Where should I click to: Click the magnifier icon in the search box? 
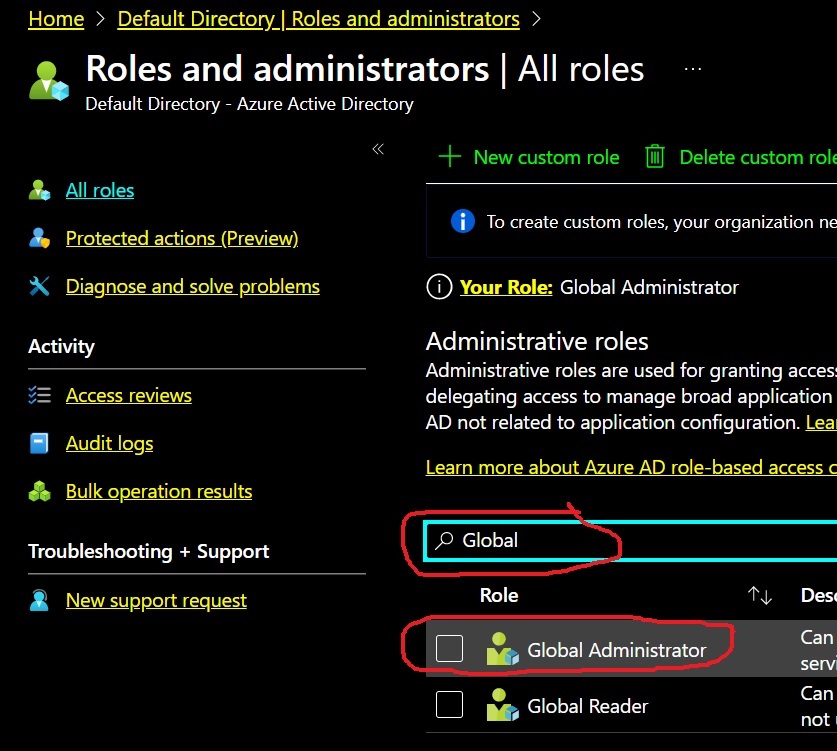tap(444, 540)
